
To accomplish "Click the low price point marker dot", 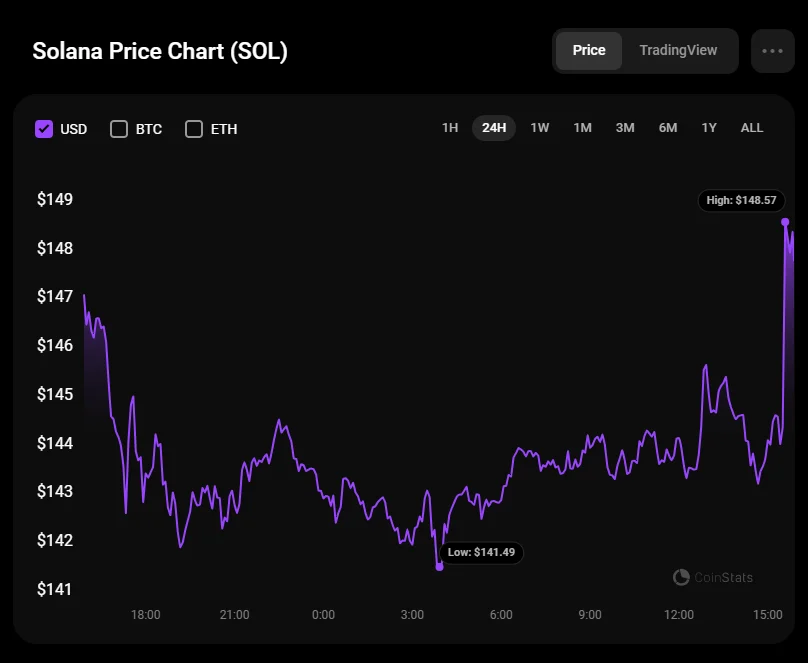I will tap(439, 567).
